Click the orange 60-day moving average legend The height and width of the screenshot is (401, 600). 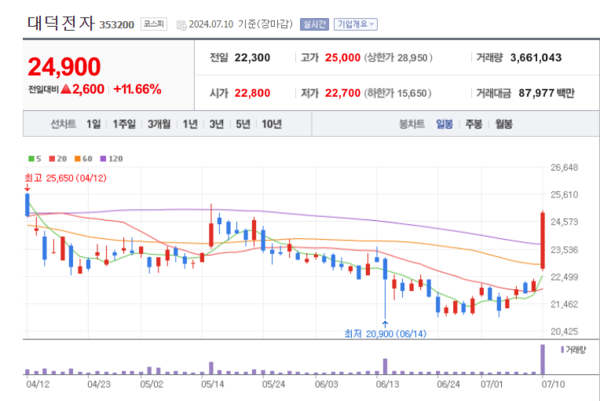click(x=83, y=158)
